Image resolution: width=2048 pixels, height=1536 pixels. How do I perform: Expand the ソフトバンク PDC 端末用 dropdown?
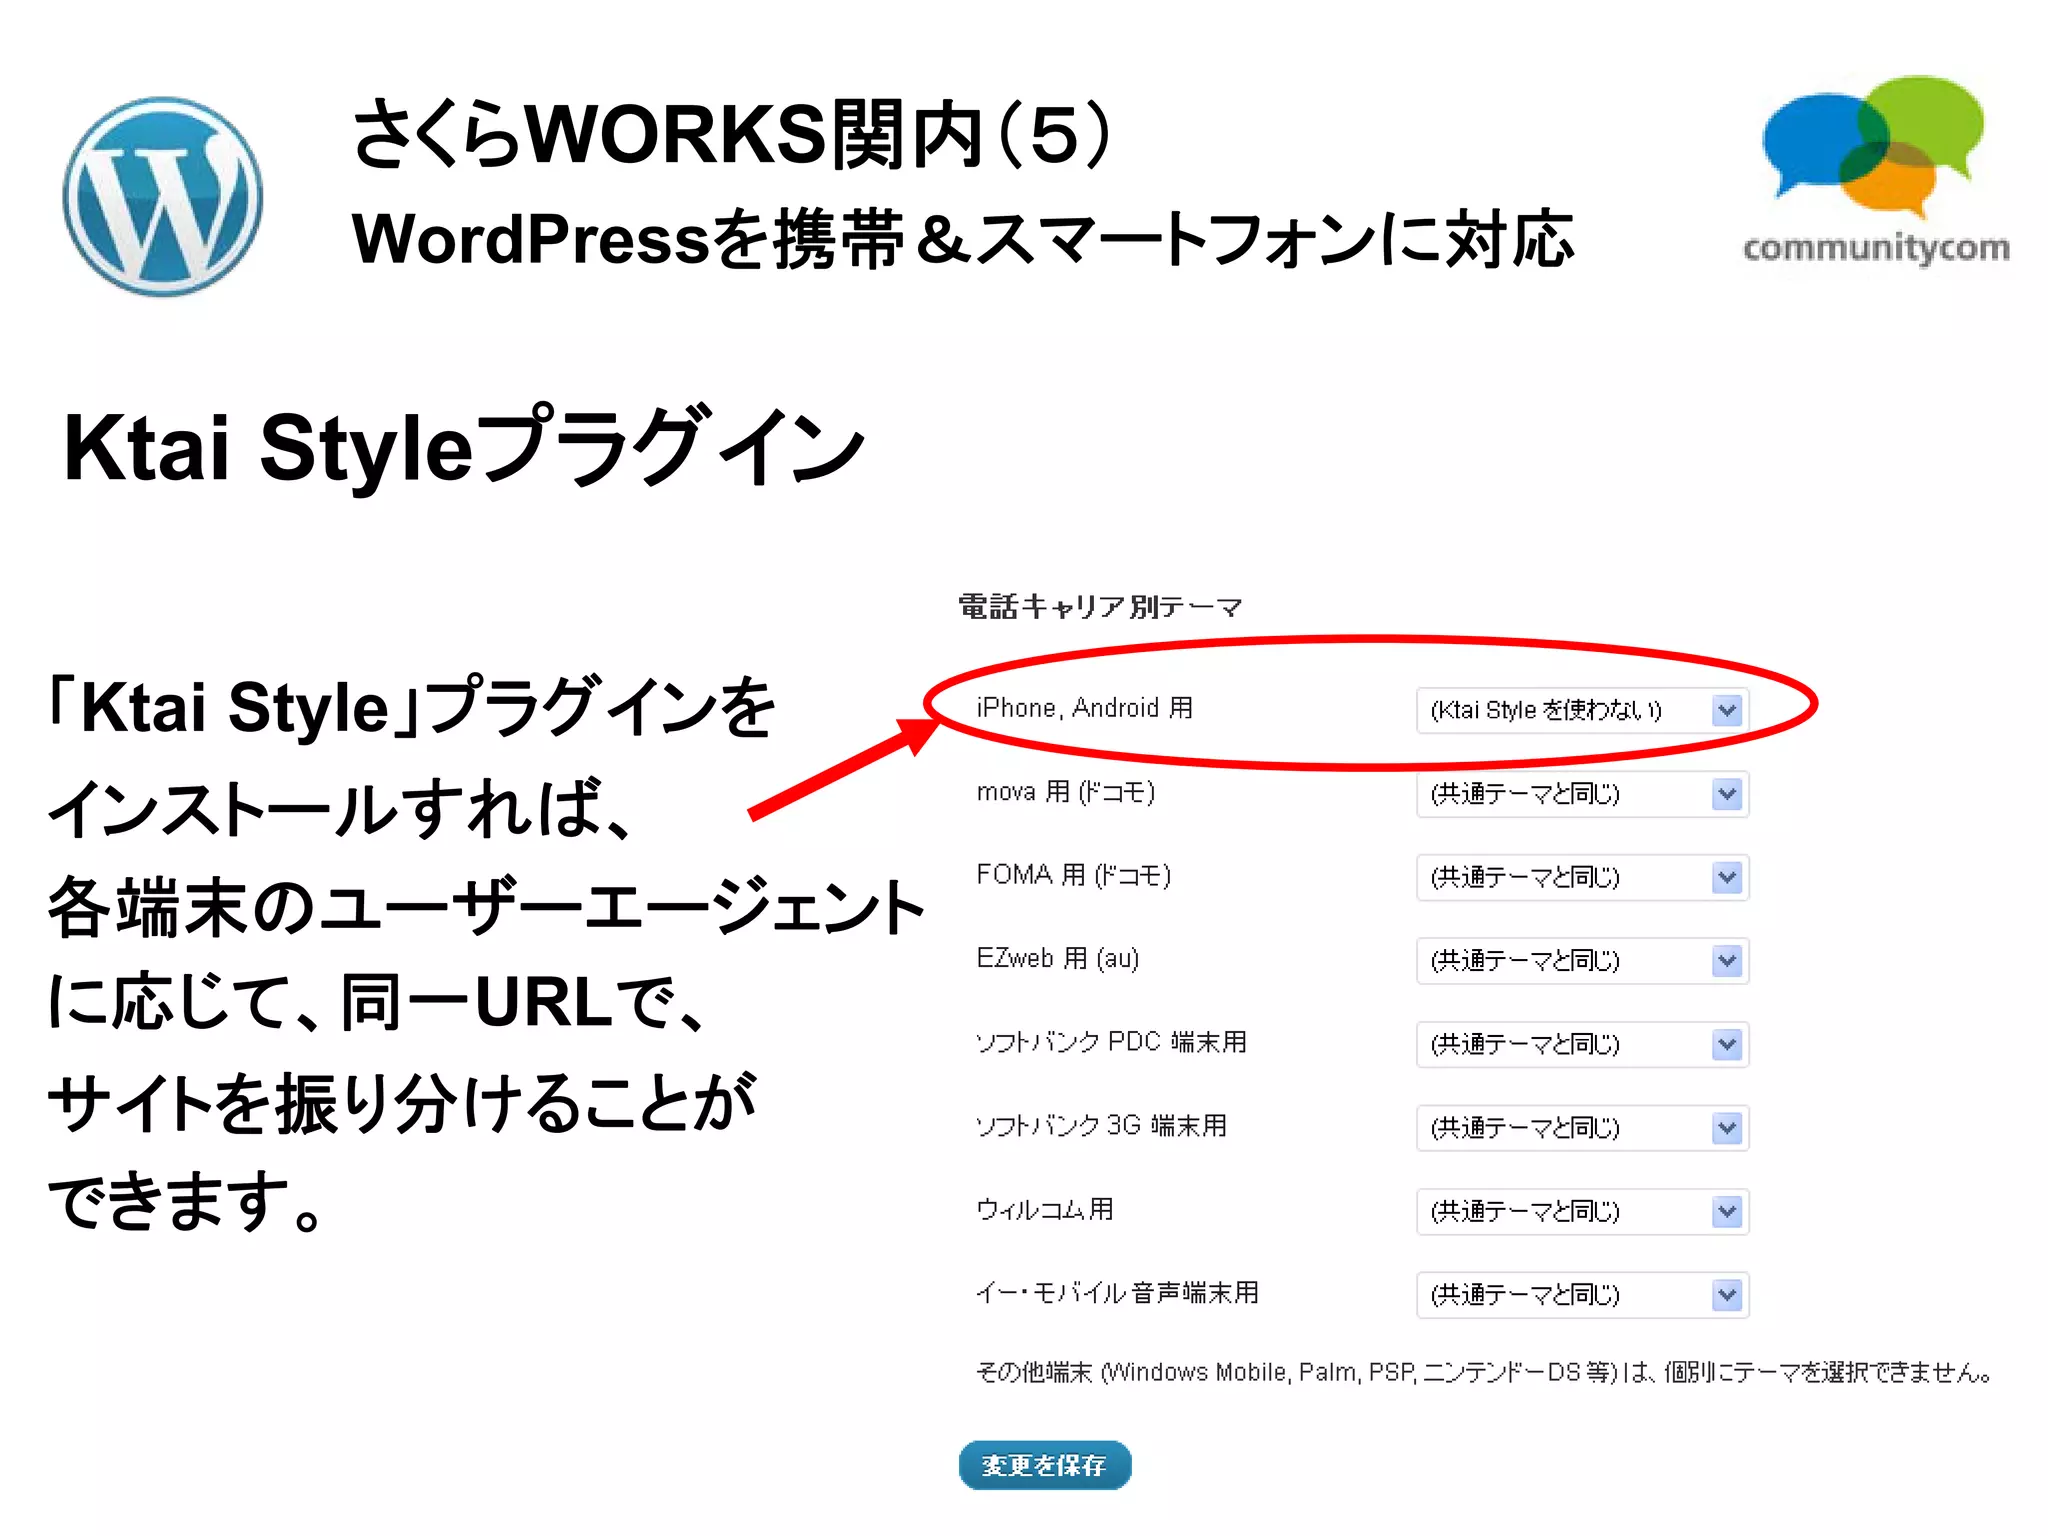(1582, 1045)
